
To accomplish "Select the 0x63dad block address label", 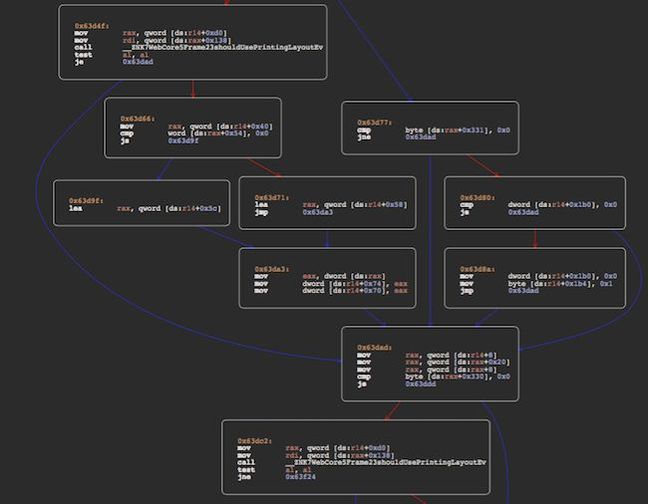I will (x=374, y=348).
